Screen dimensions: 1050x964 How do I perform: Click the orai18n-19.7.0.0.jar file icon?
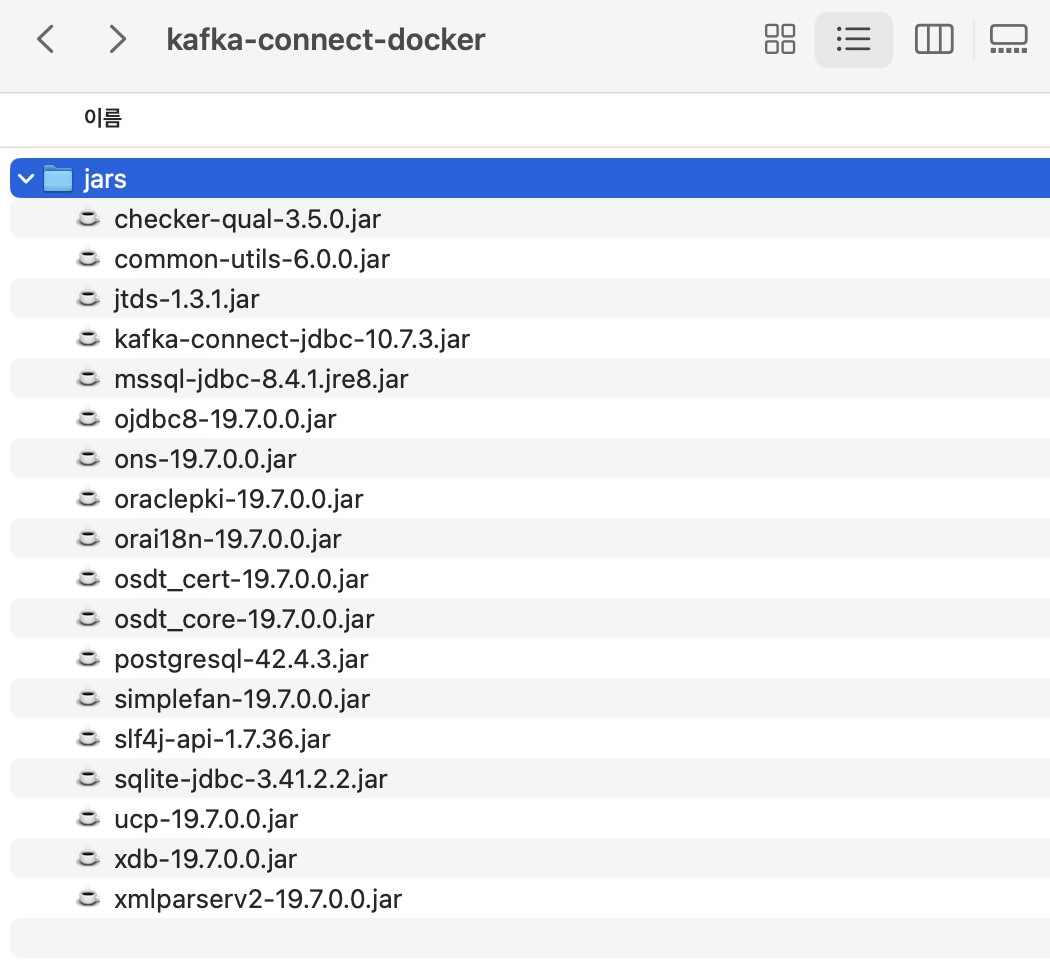tap(88, 538)
